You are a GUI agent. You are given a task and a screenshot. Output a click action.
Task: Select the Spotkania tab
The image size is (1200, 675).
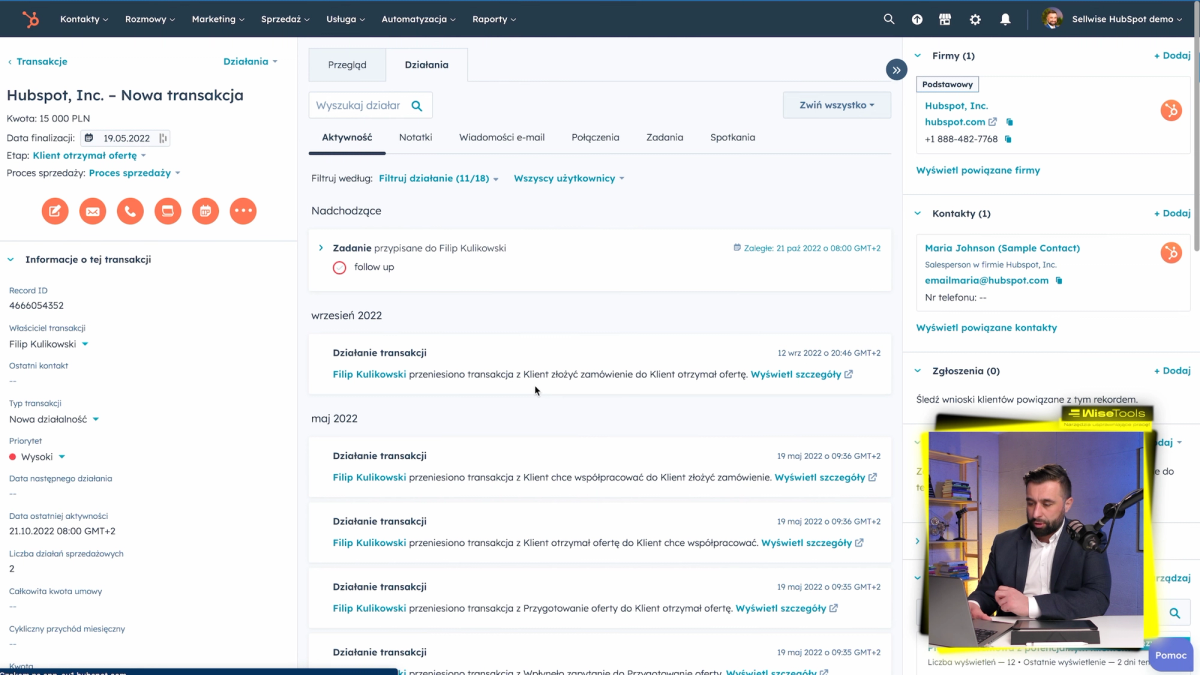tap(733, 137)
